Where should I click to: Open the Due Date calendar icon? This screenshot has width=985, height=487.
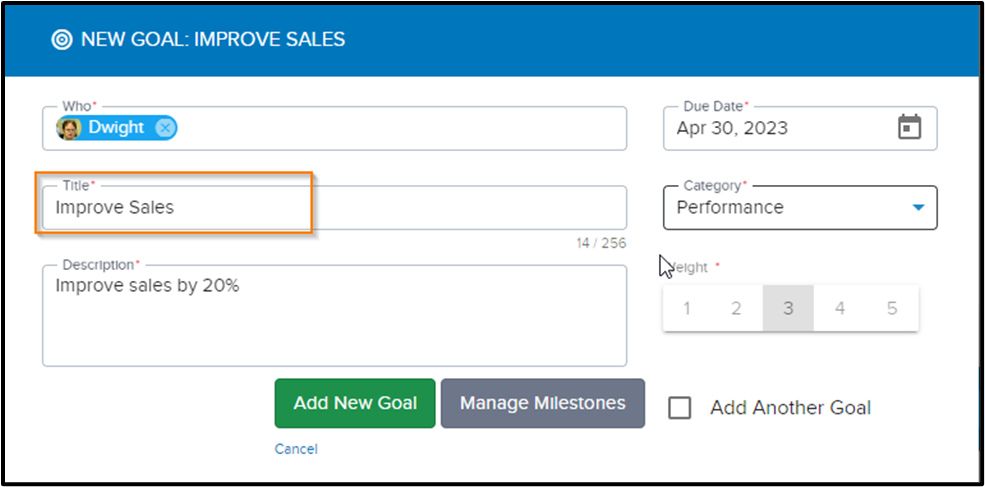(x=909, y=128)
